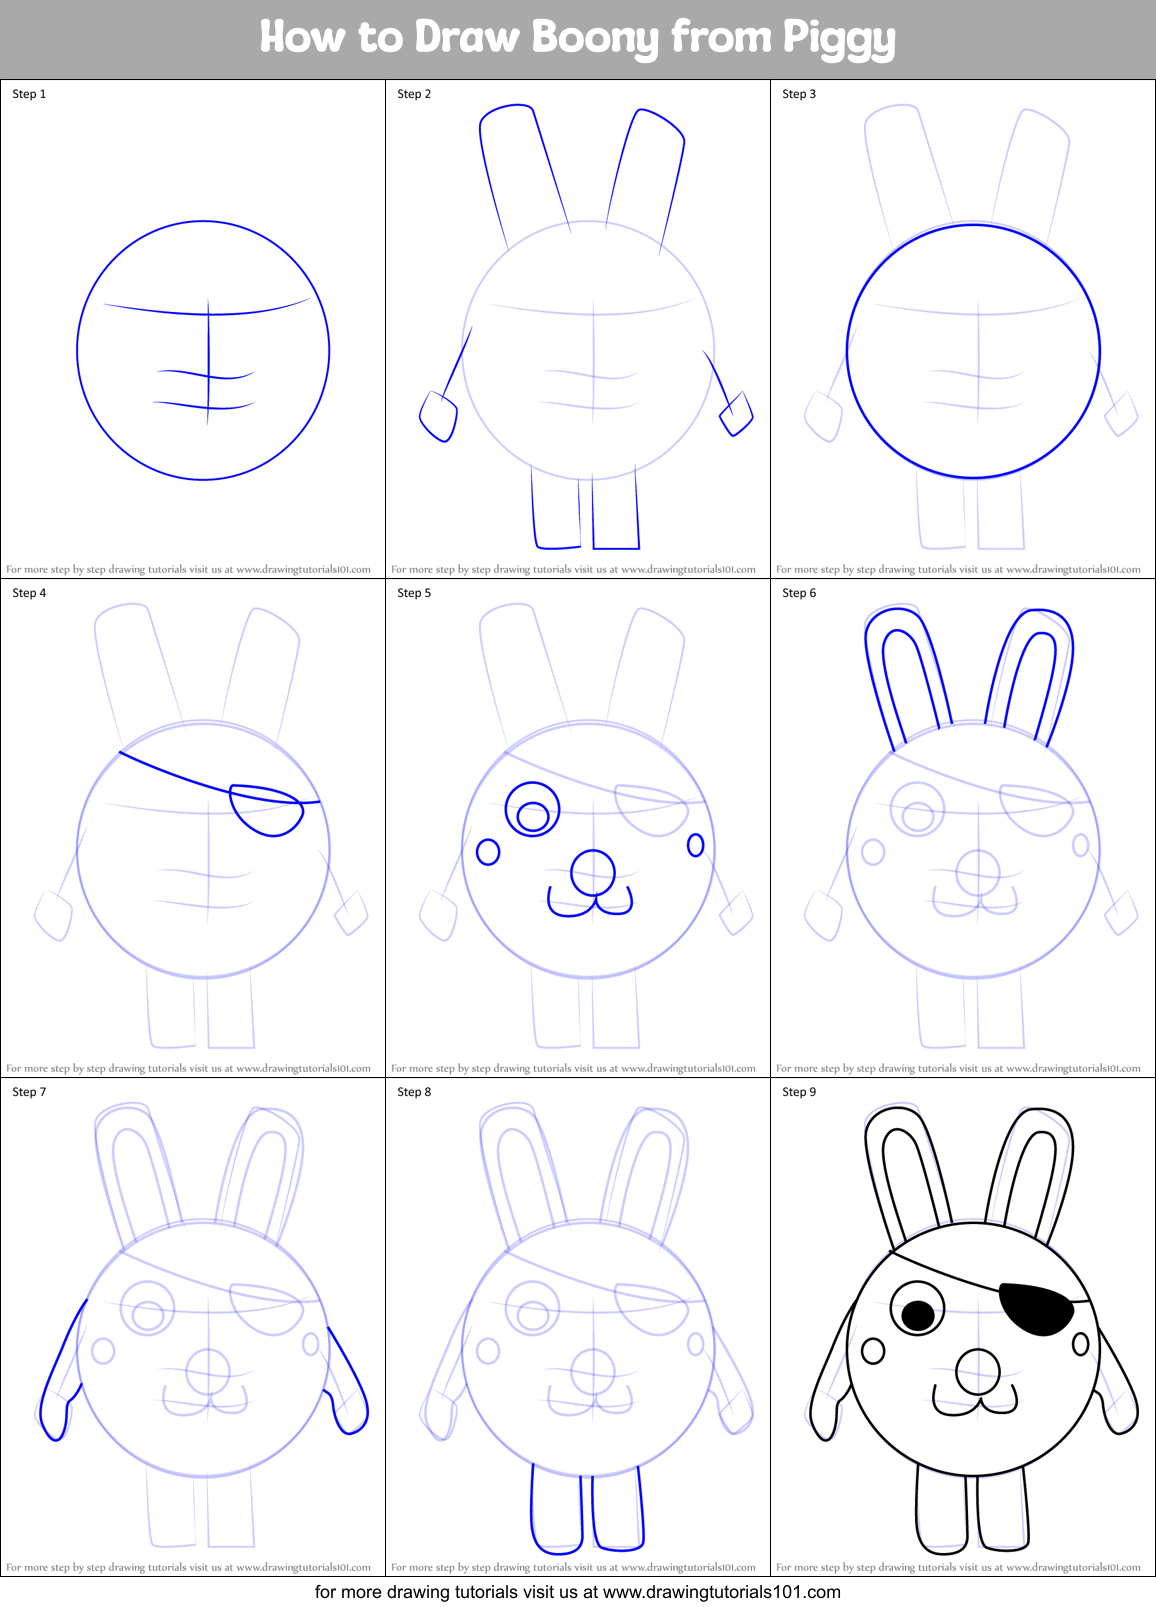This screenshot has height=1607, width=1156.
Task: Select the Step 4 eye patch panel
Action: click(x=193, y=828)
